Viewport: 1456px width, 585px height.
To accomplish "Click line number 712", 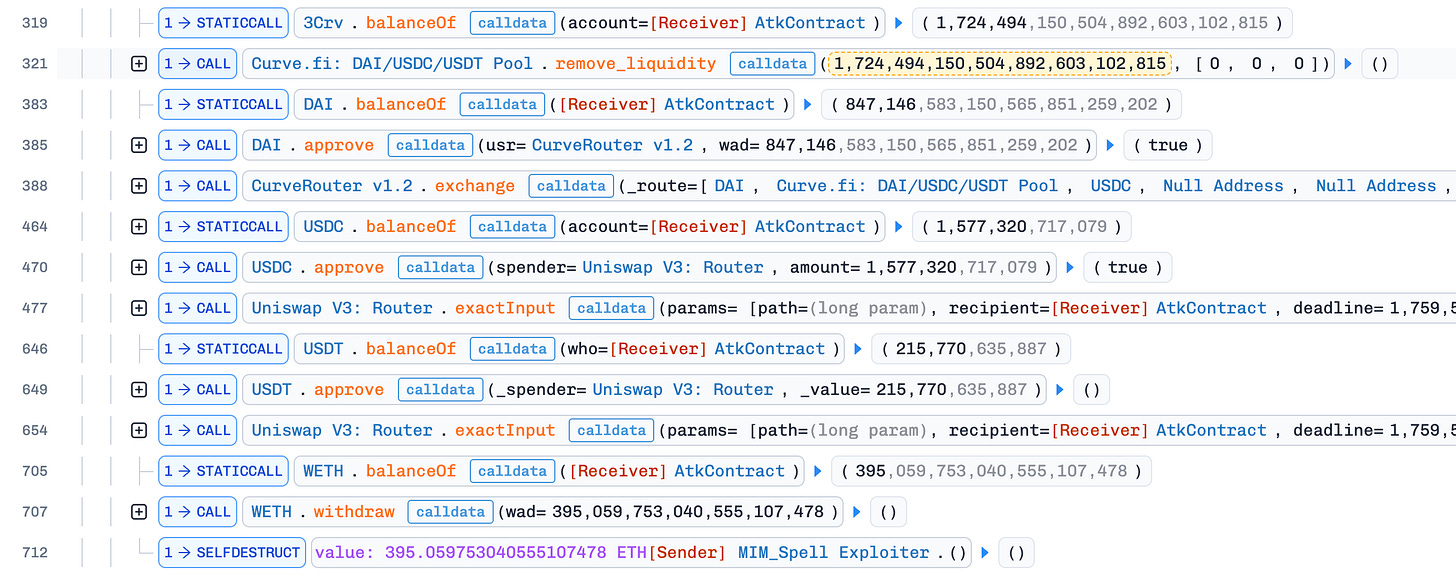I will (34, 552).
